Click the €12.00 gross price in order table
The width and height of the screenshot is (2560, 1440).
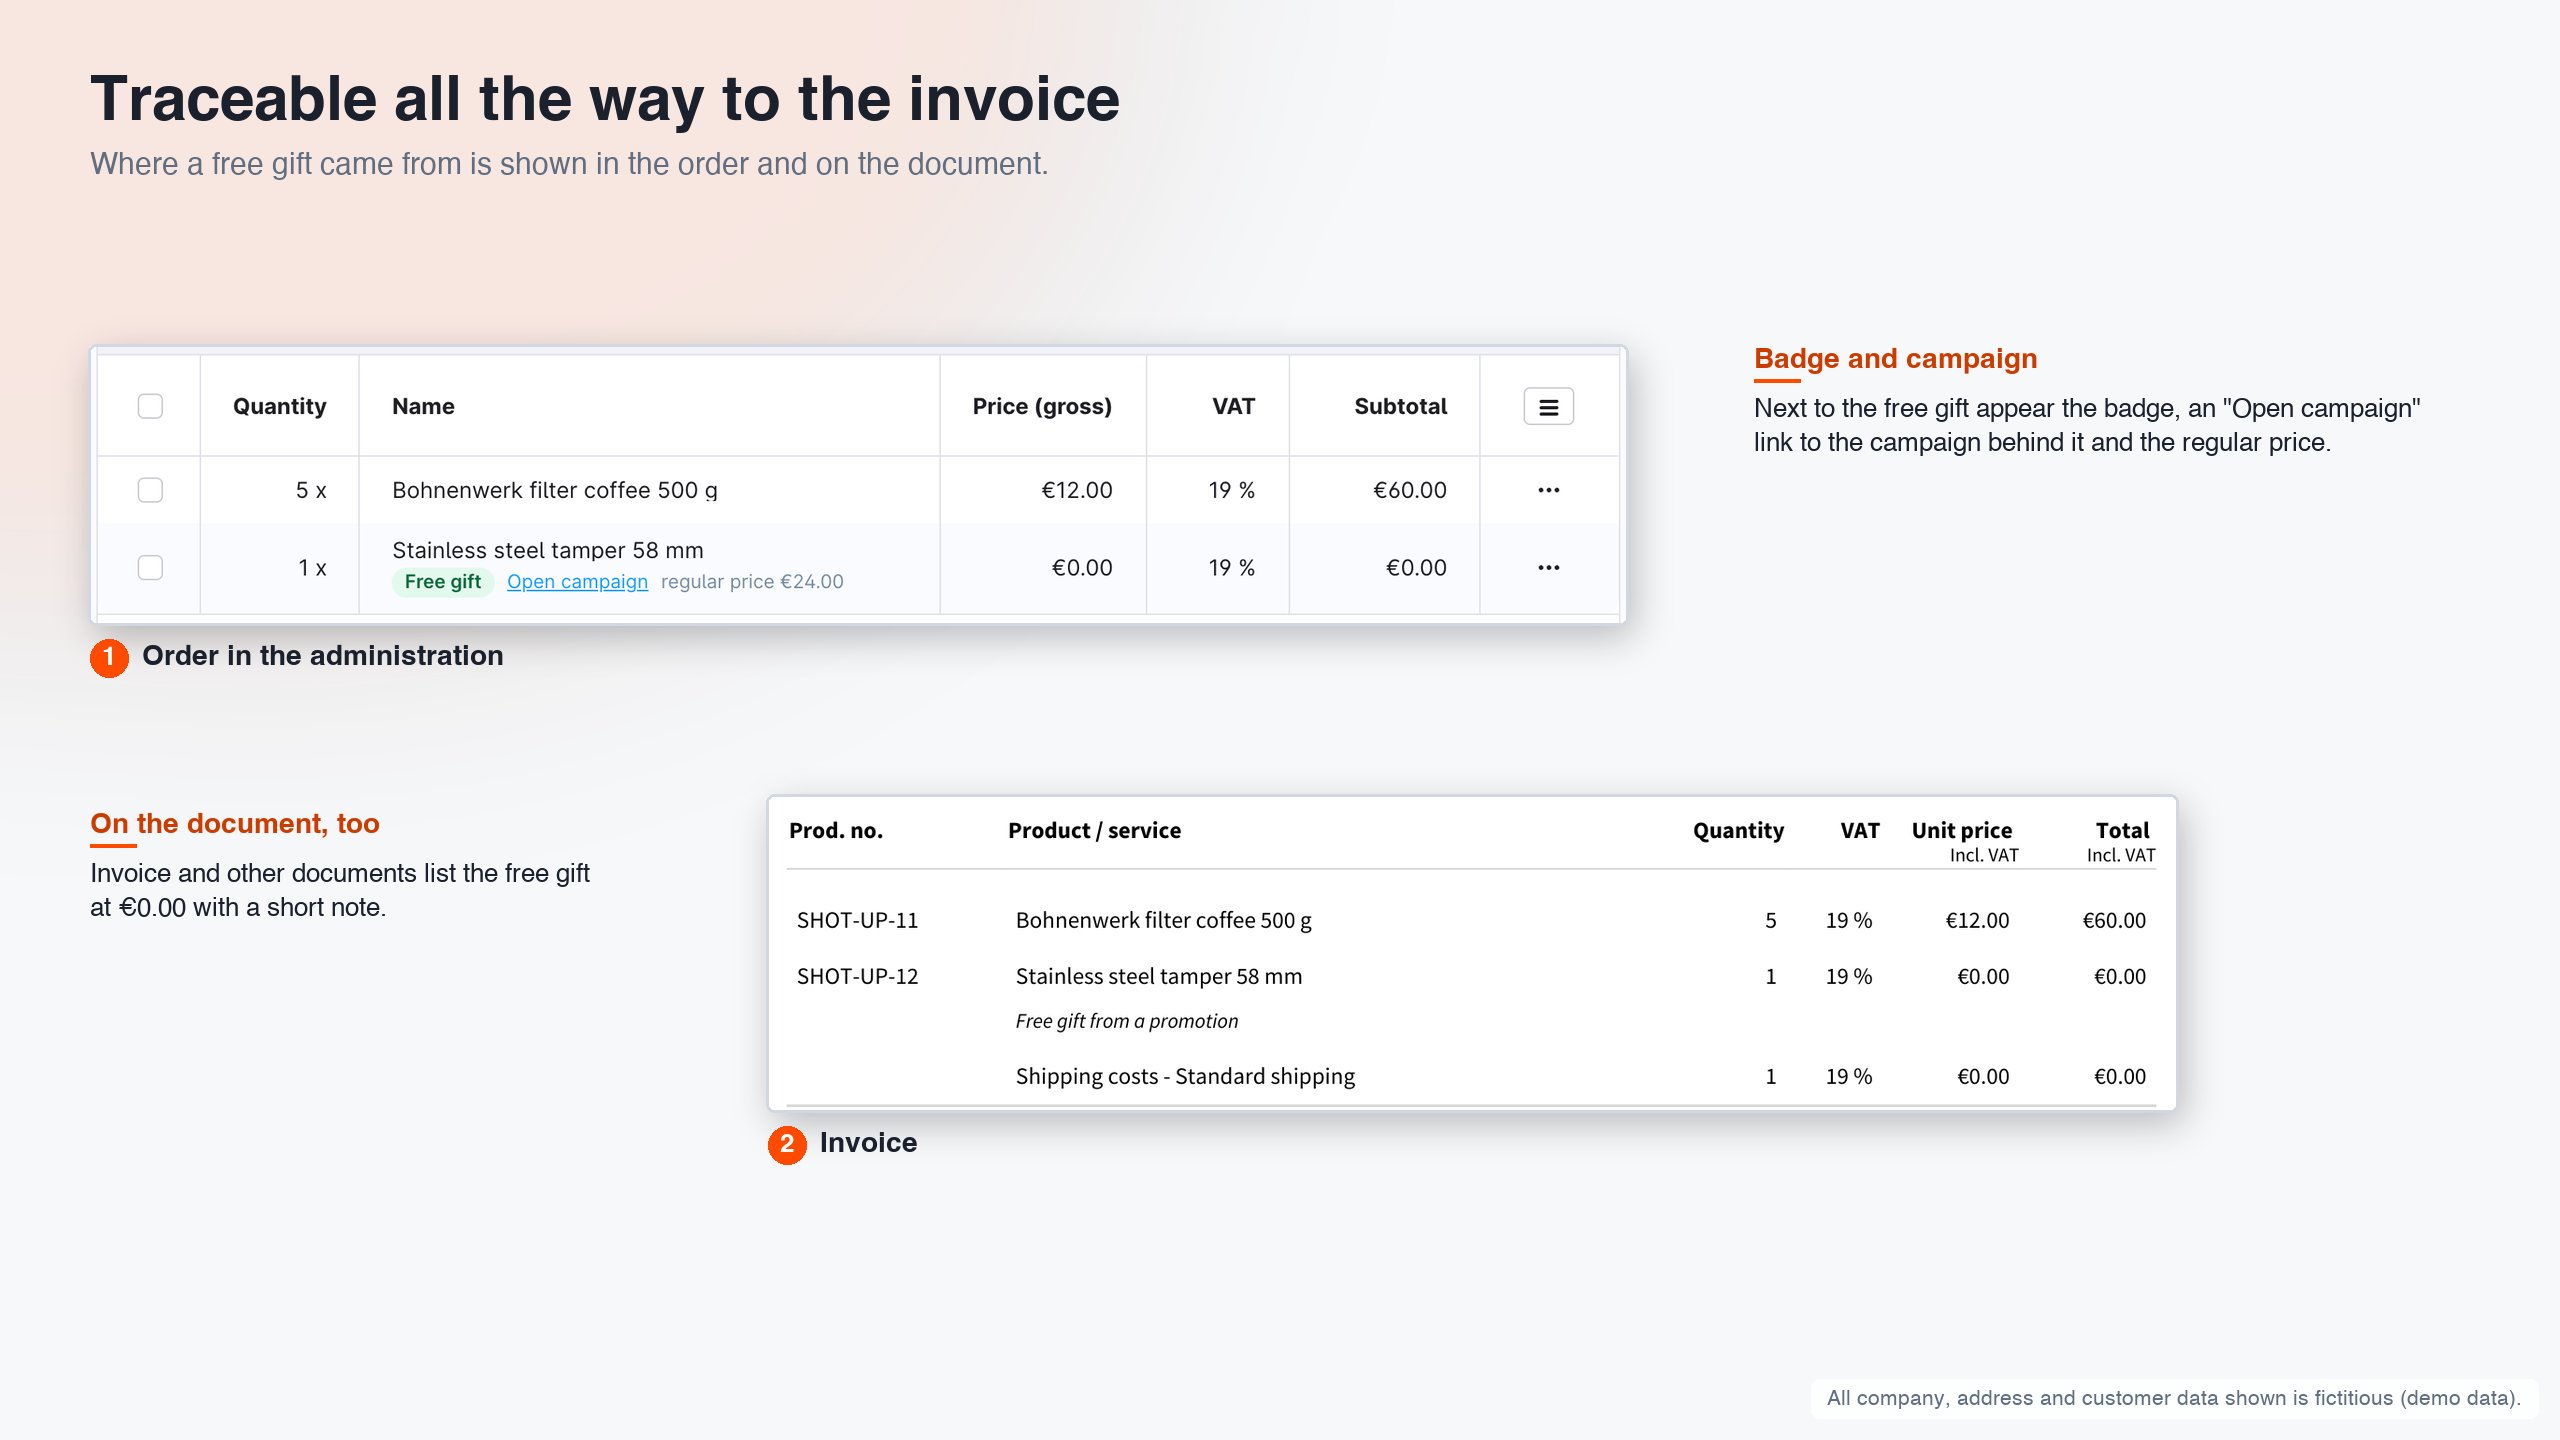pyautogui.click(x=1077, y=490)
